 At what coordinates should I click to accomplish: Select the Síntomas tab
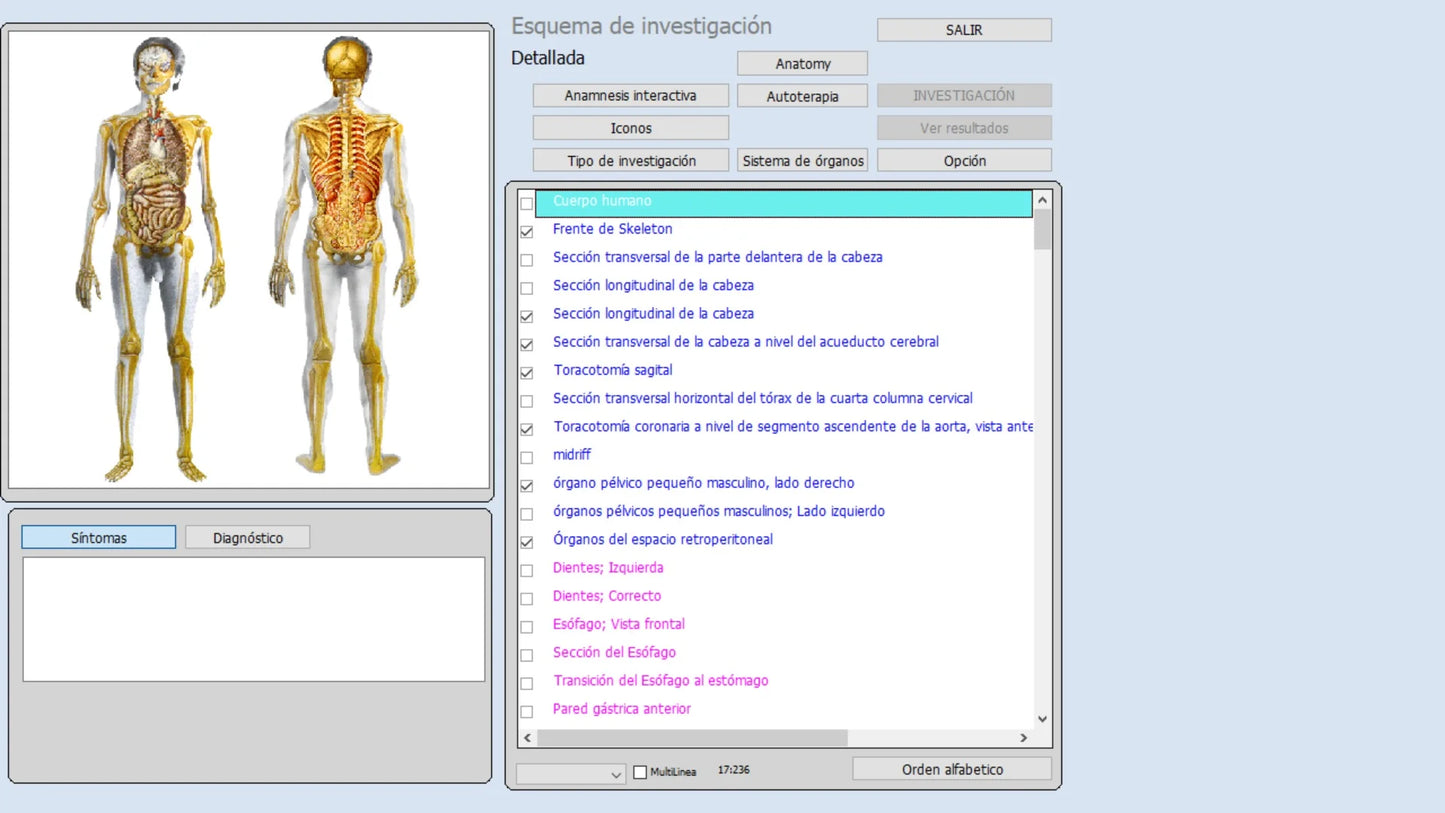point(98,538)
